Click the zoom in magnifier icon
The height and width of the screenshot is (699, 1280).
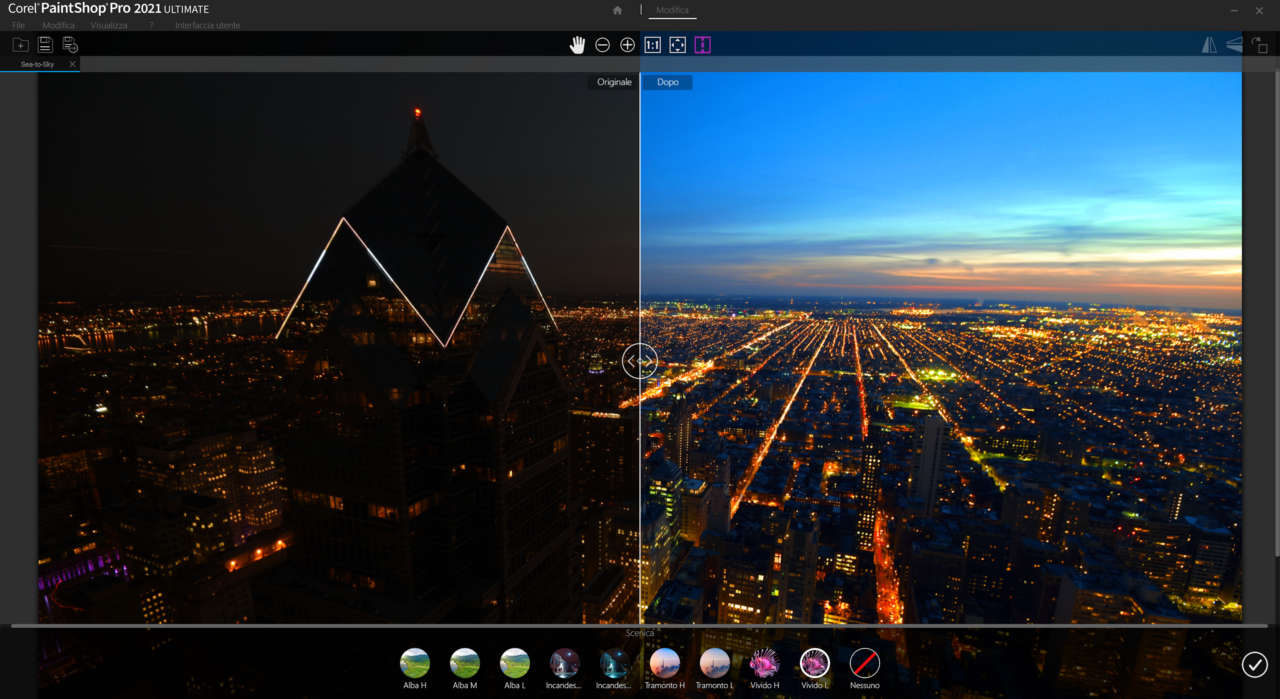tap(627, 45)
